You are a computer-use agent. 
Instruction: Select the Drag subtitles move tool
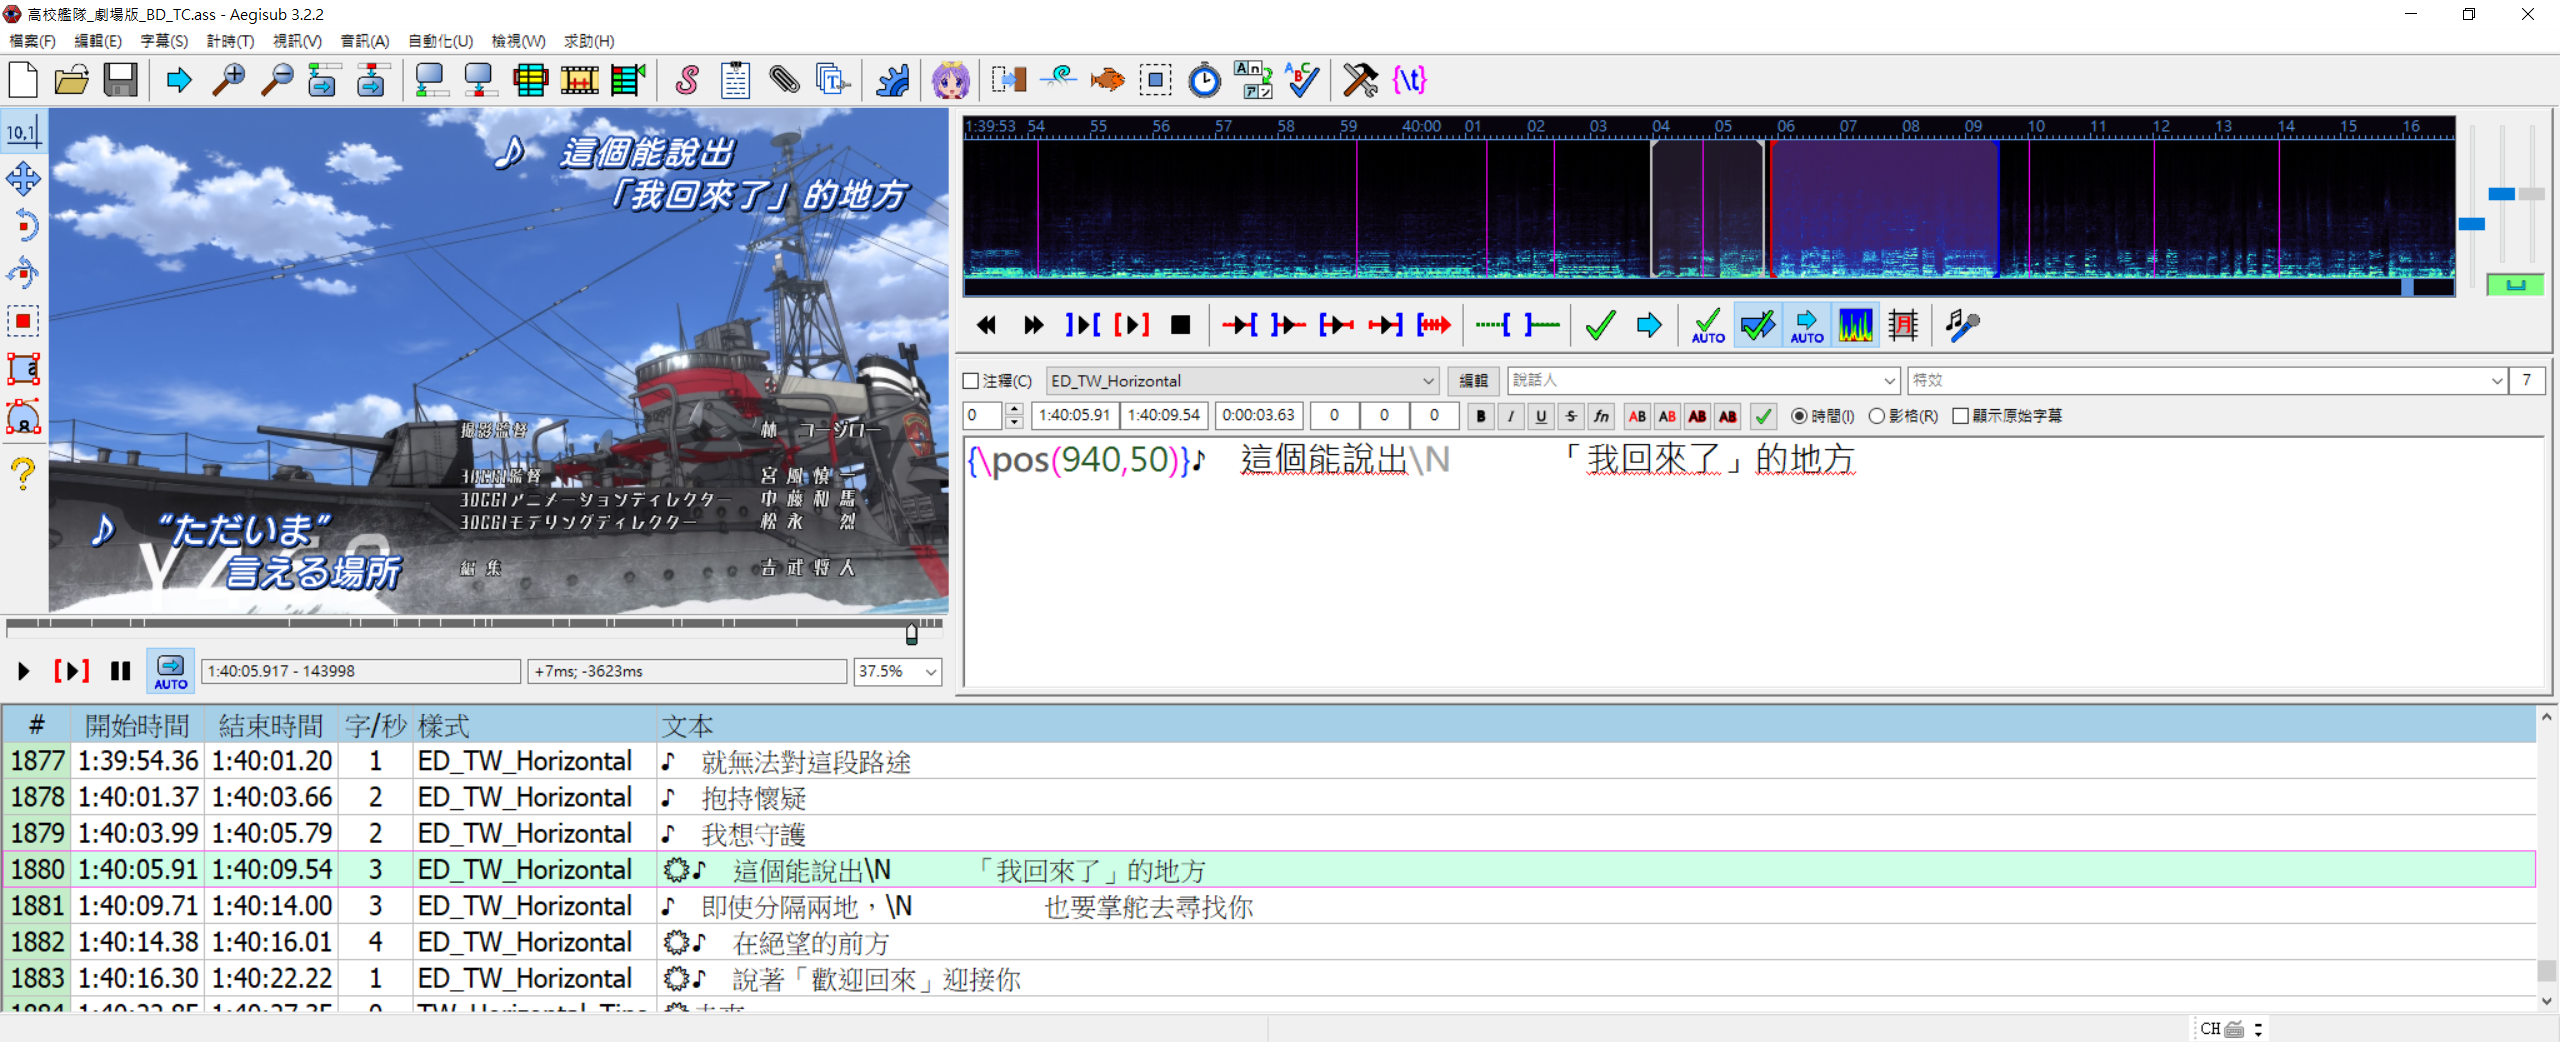tap(23, 179)
